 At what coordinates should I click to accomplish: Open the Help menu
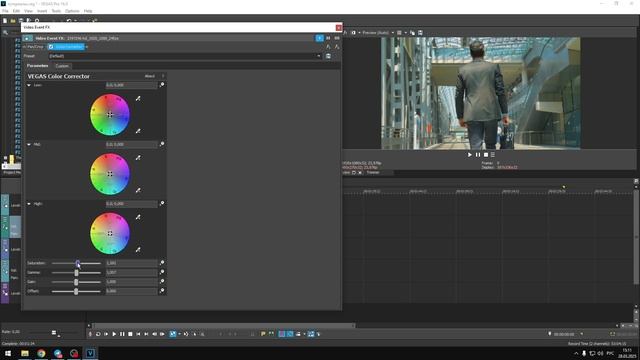click(x=88, y=11)
